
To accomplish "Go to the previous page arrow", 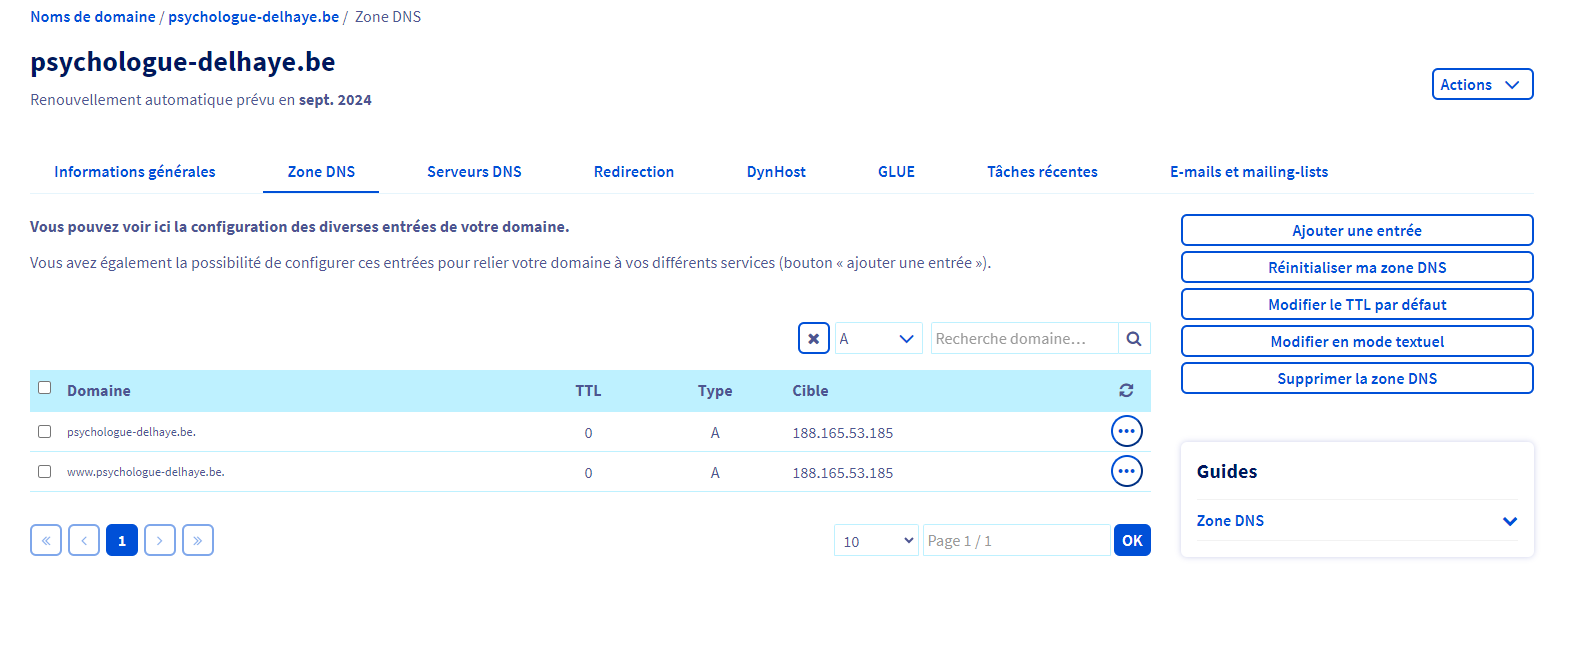I will tap(84, 540).
